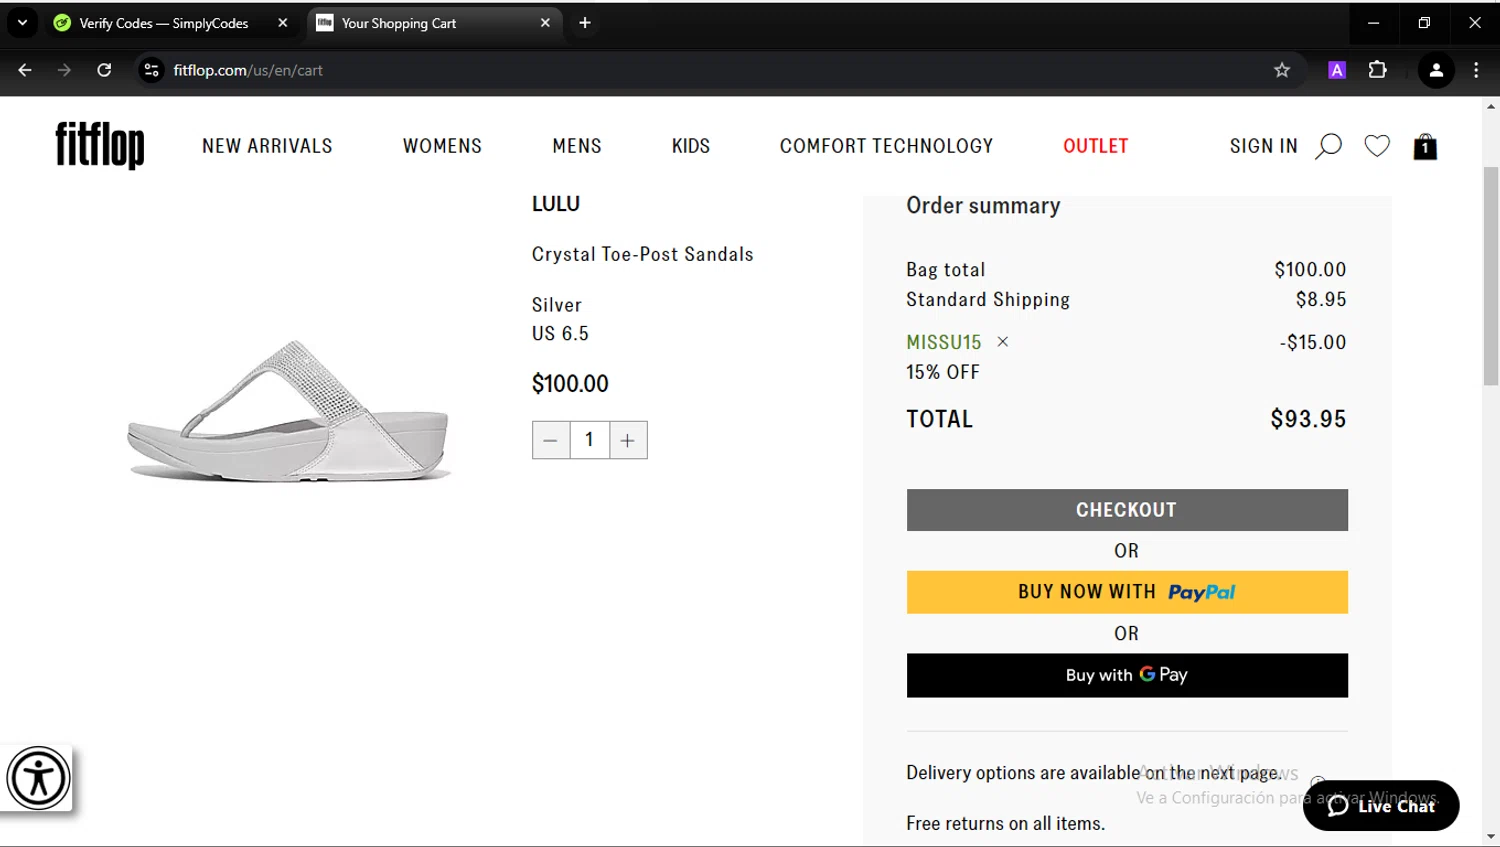Open the browser extensions puzzle icon
The width and height of the screenshot is (1500, 847).
1377,70
